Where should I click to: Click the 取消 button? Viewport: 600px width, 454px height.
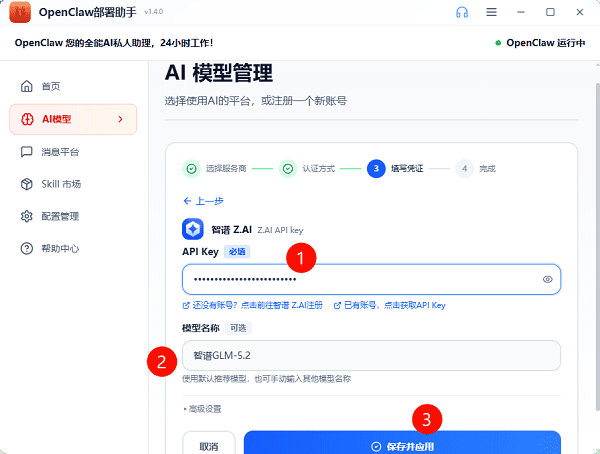coord(209,444)
